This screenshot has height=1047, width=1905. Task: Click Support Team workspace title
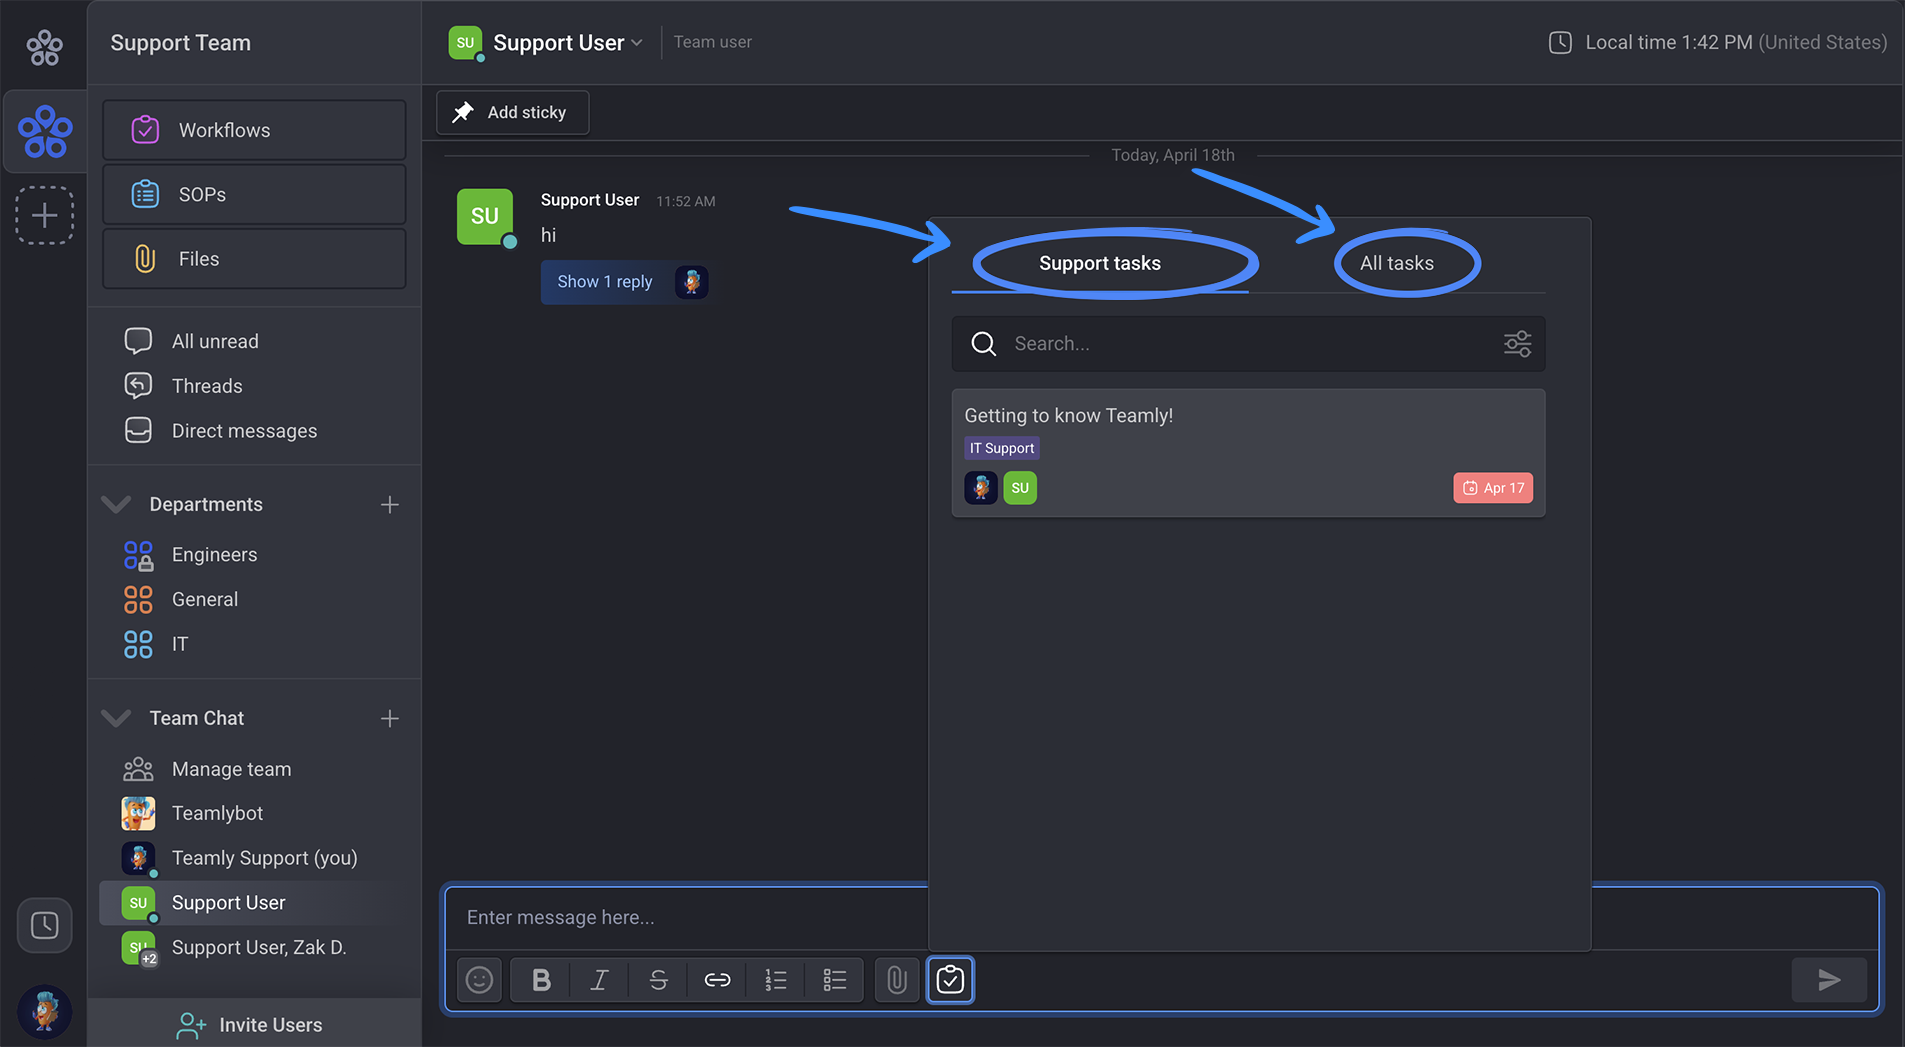181,43
